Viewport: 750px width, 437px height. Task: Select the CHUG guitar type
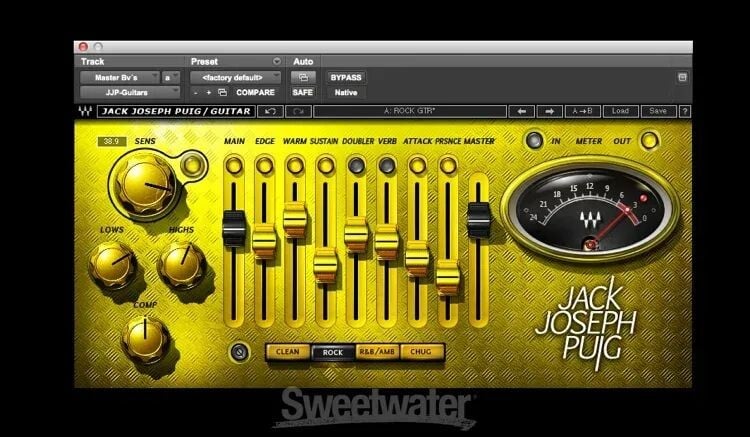pos(421,352)
